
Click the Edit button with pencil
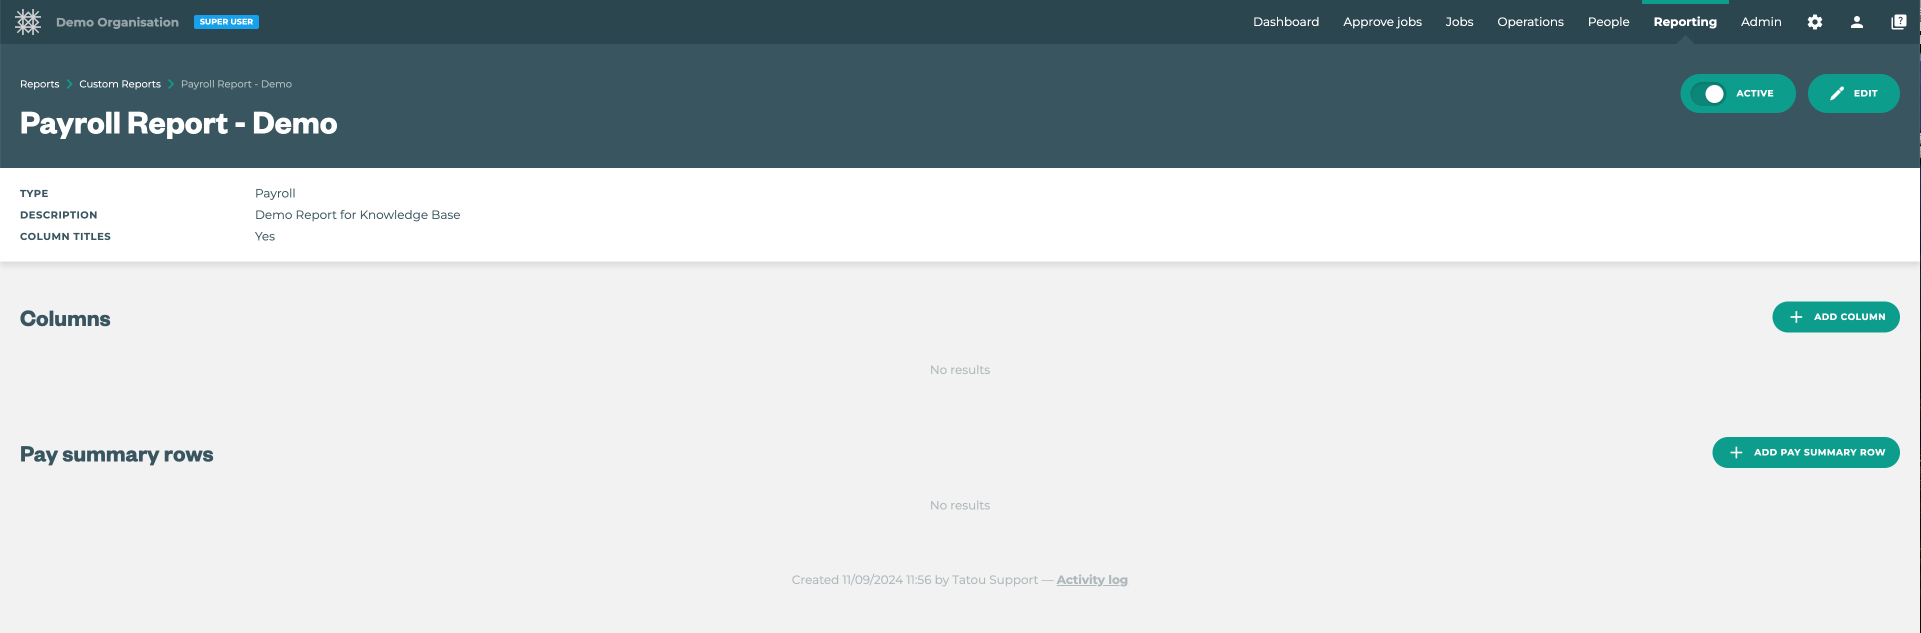coord(1853,94)
